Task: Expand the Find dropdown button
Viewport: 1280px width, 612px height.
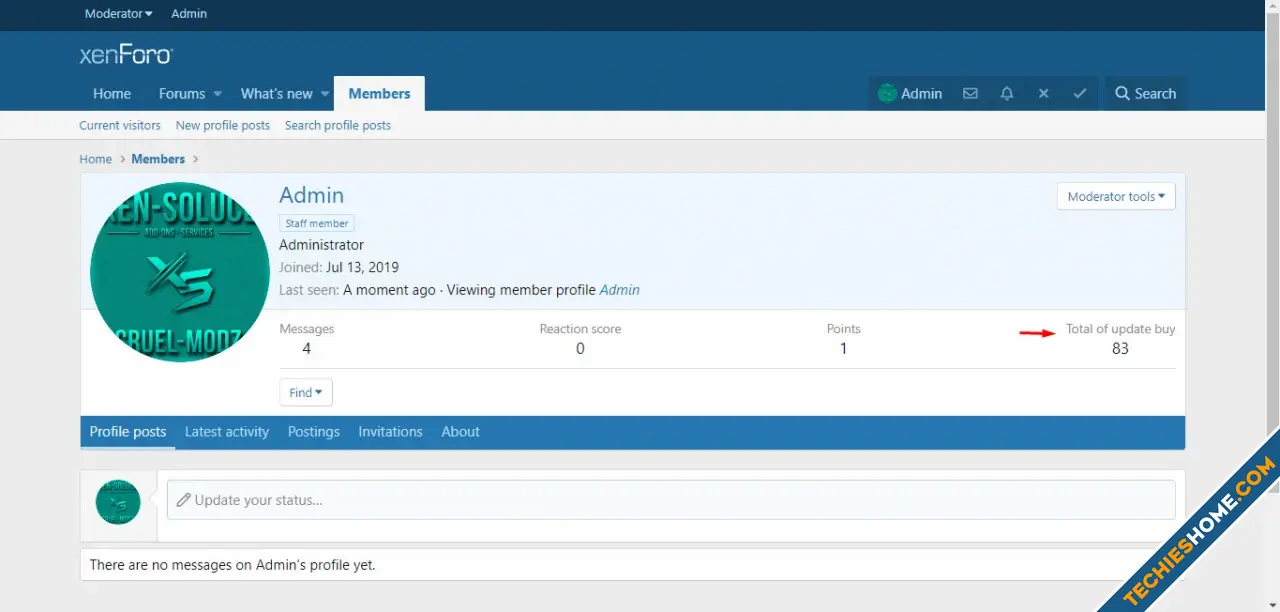Action: [305, 393]
